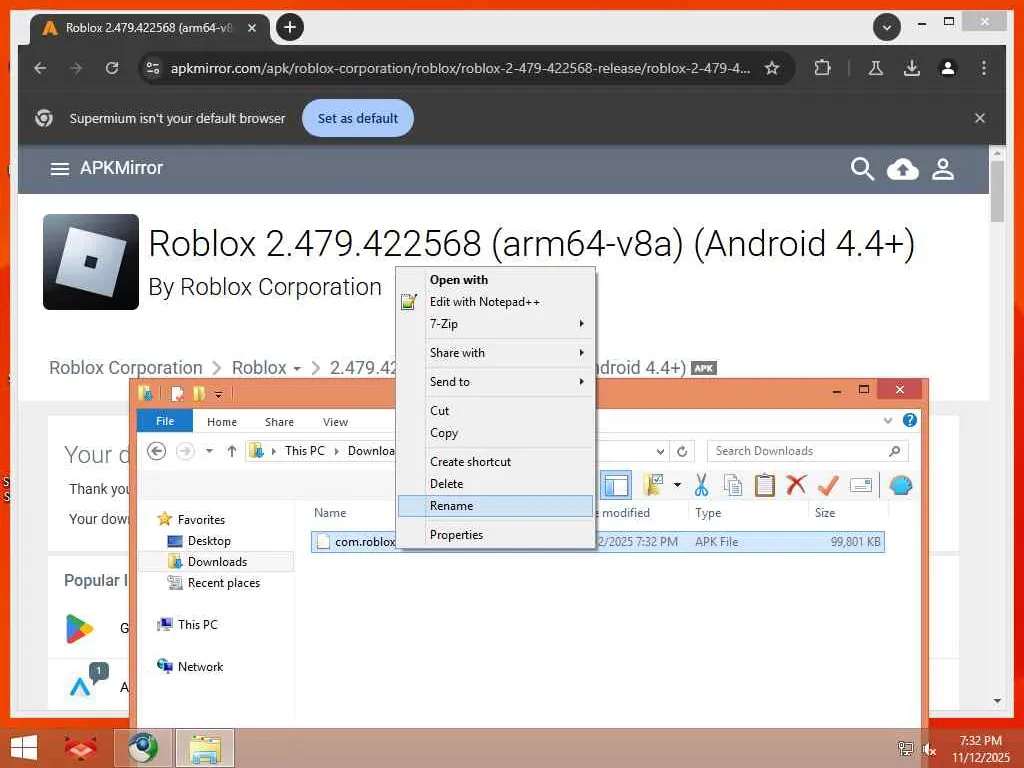The image size is (1024, 768).
Task: Open the folder options dropdown arrow
Action: 677,485
